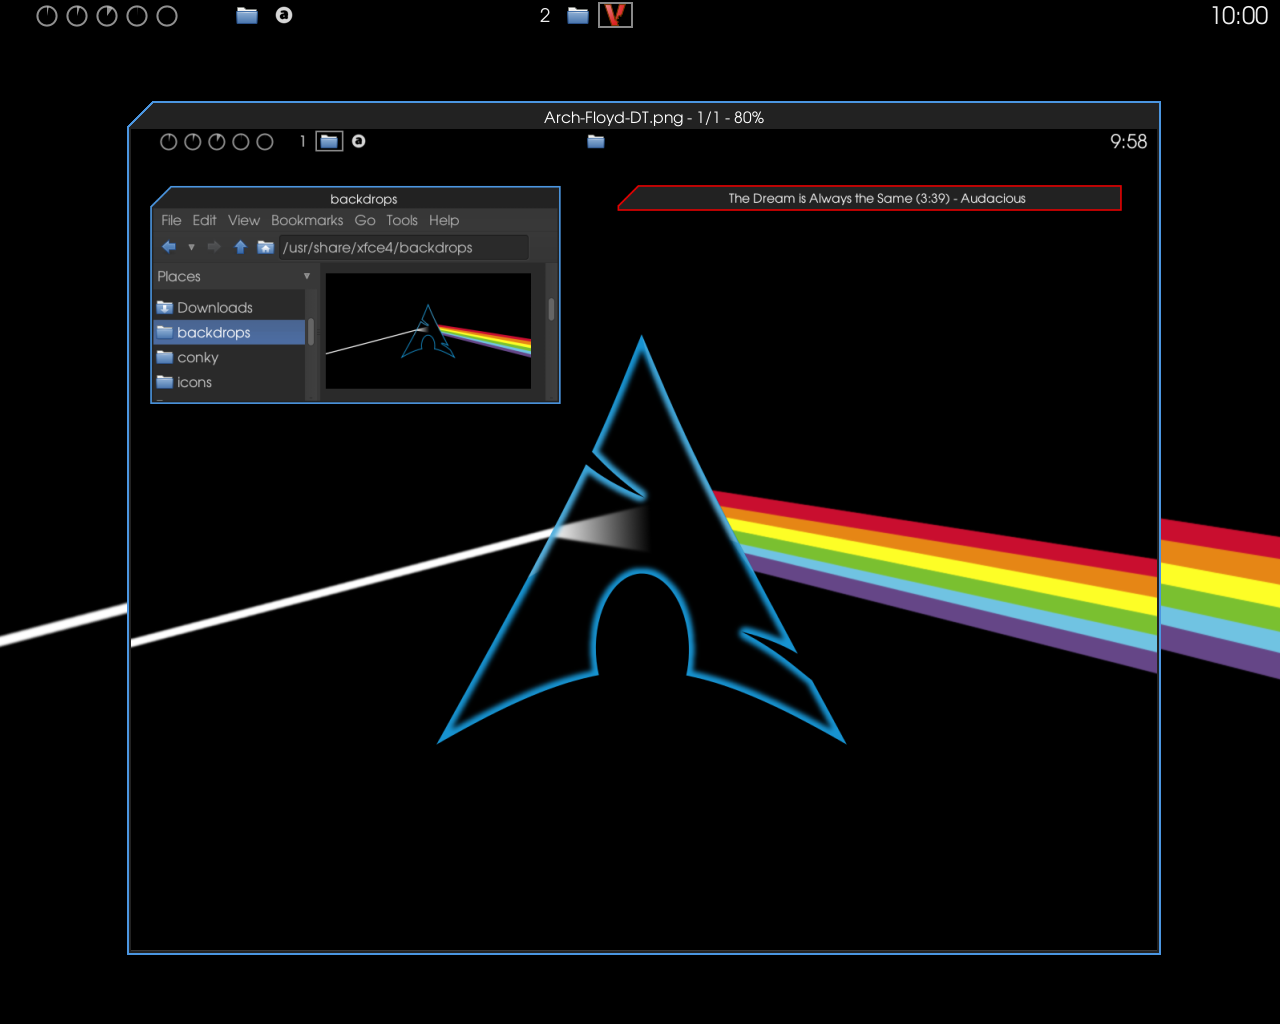The height and width of the screenshot is (1024, 1280).
Task: Click the Audacious red-bordered title bar
Action: (870, 198)
